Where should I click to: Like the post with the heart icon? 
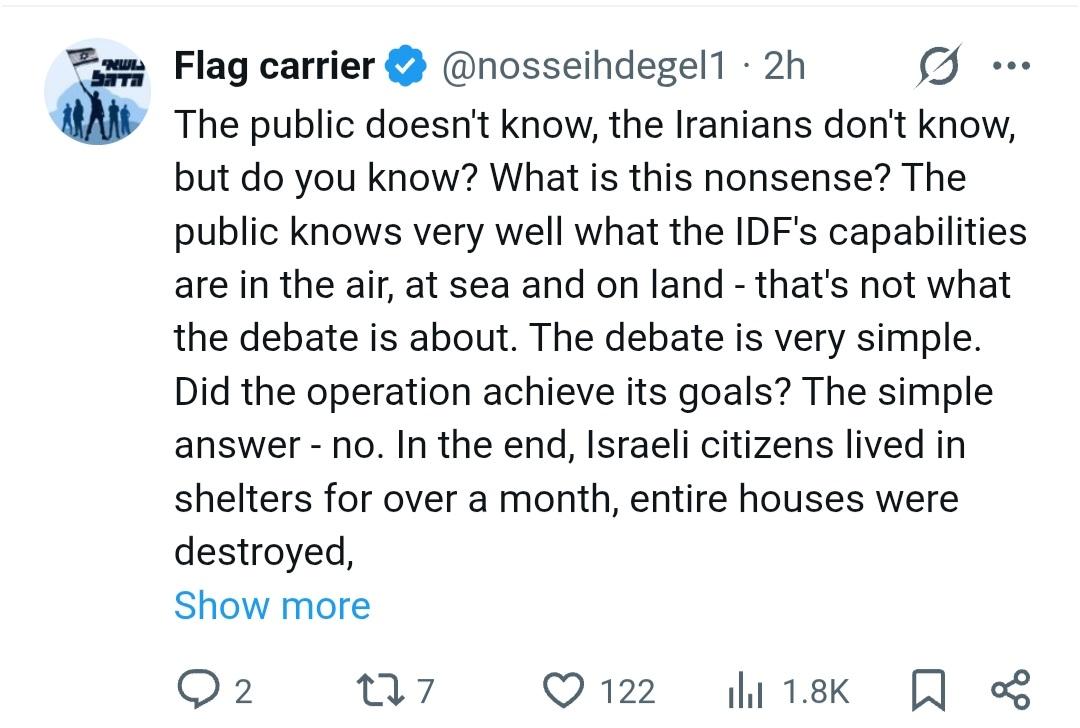(563, 690)
